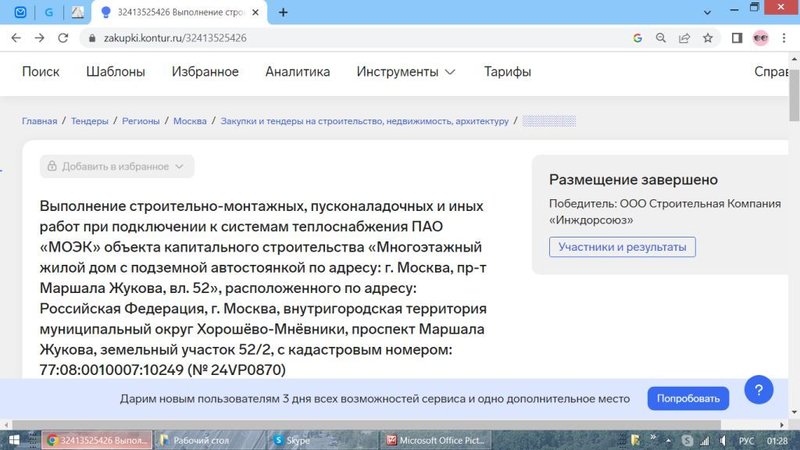Show hidden system tray icons
The width and height of the screenshot is (800, 450).
pos(668,440)
